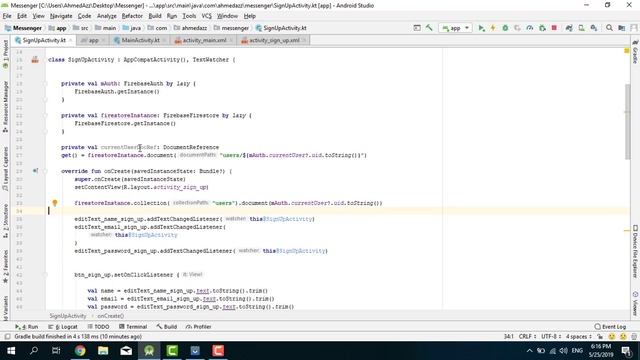Collapse the mAuth lazy block fold marker

click(x=46, y=84)
